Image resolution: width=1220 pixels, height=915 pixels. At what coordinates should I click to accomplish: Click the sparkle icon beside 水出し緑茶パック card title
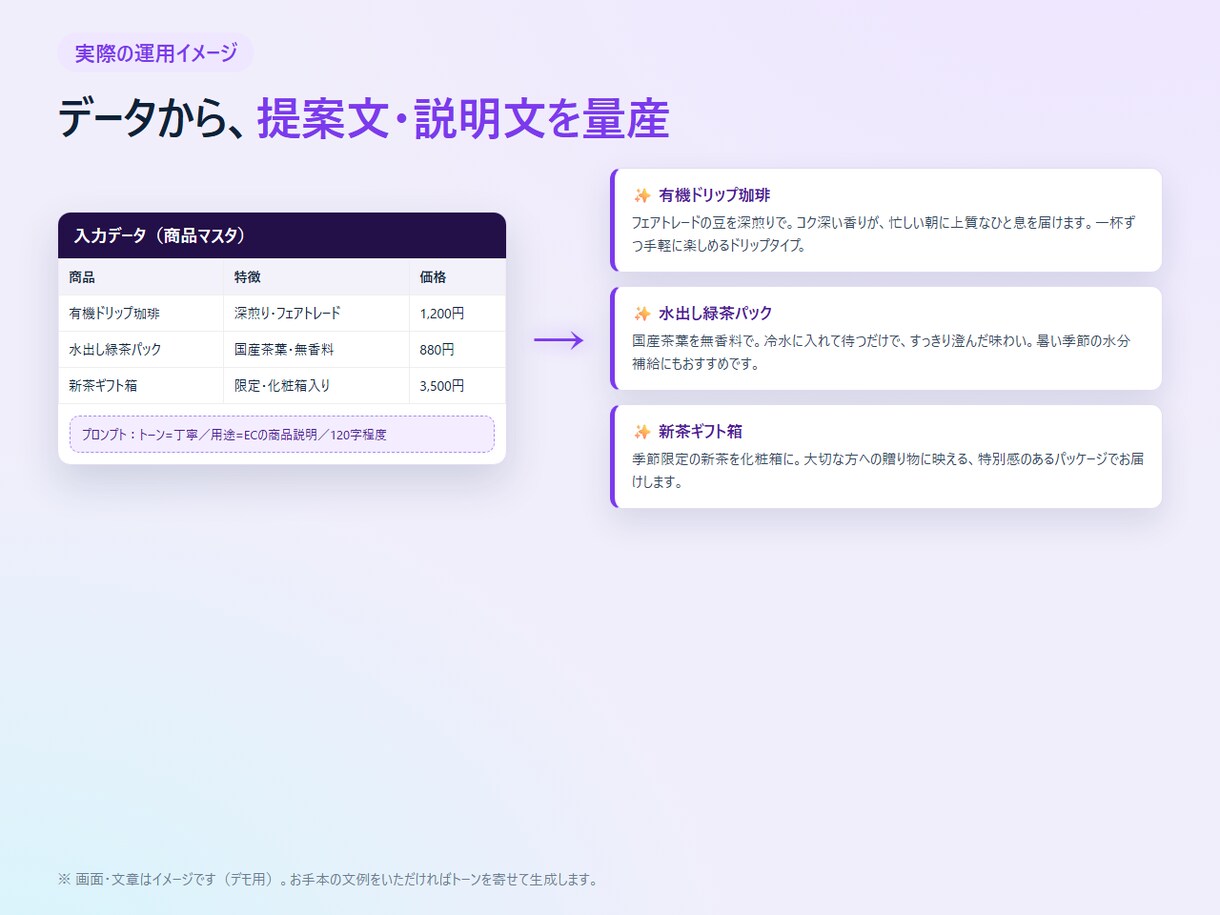pos(642,313)
